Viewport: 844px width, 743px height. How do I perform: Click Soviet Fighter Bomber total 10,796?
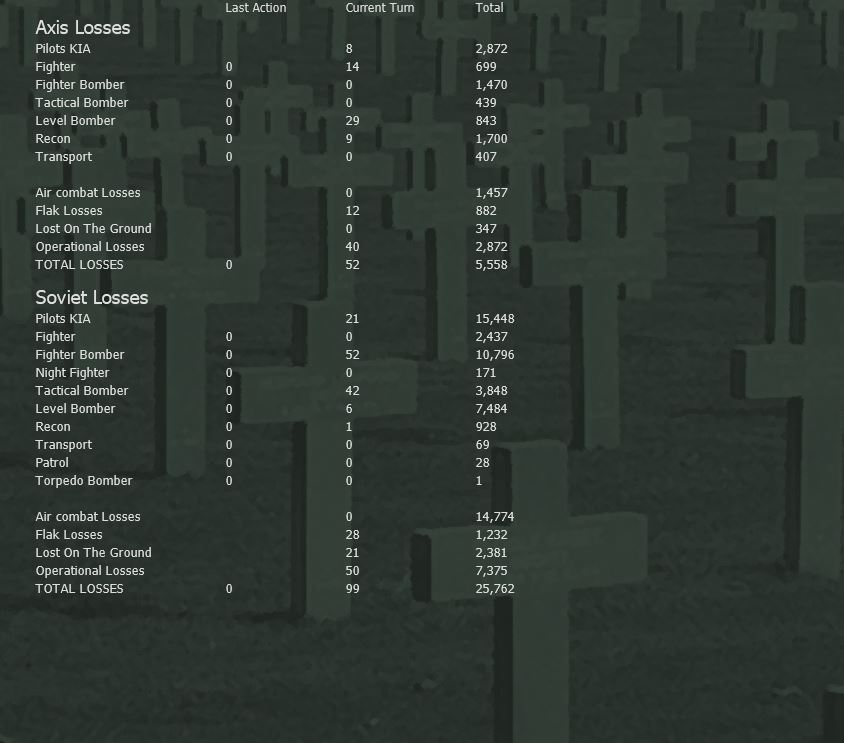pos(495,355)
